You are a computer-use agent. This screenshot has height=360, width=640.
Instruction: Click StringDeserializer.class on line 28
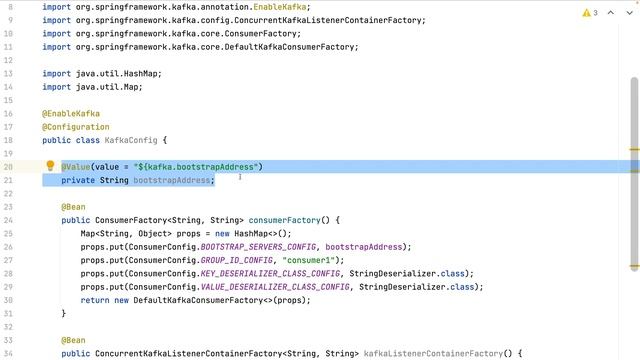pos(407,273)
